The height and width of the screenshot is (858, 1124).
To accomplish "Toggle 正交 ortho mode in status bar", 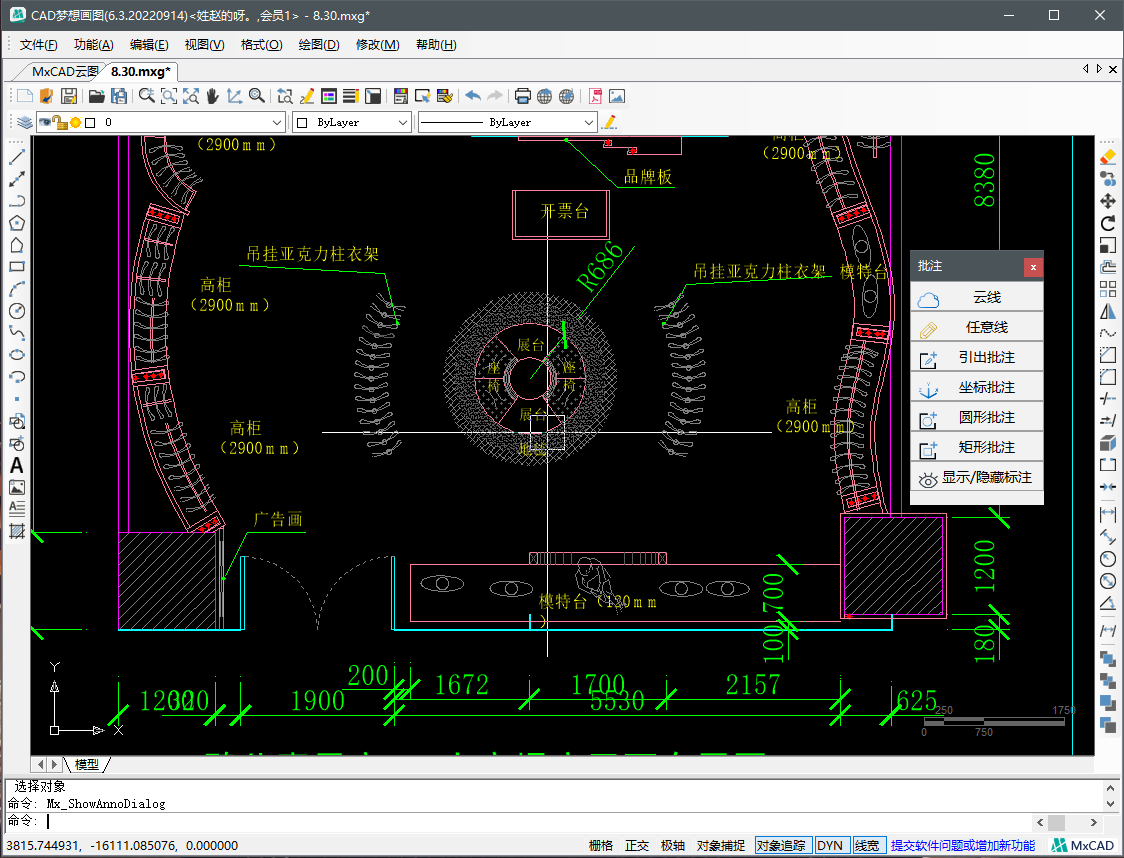I will [x=637, y=846].
